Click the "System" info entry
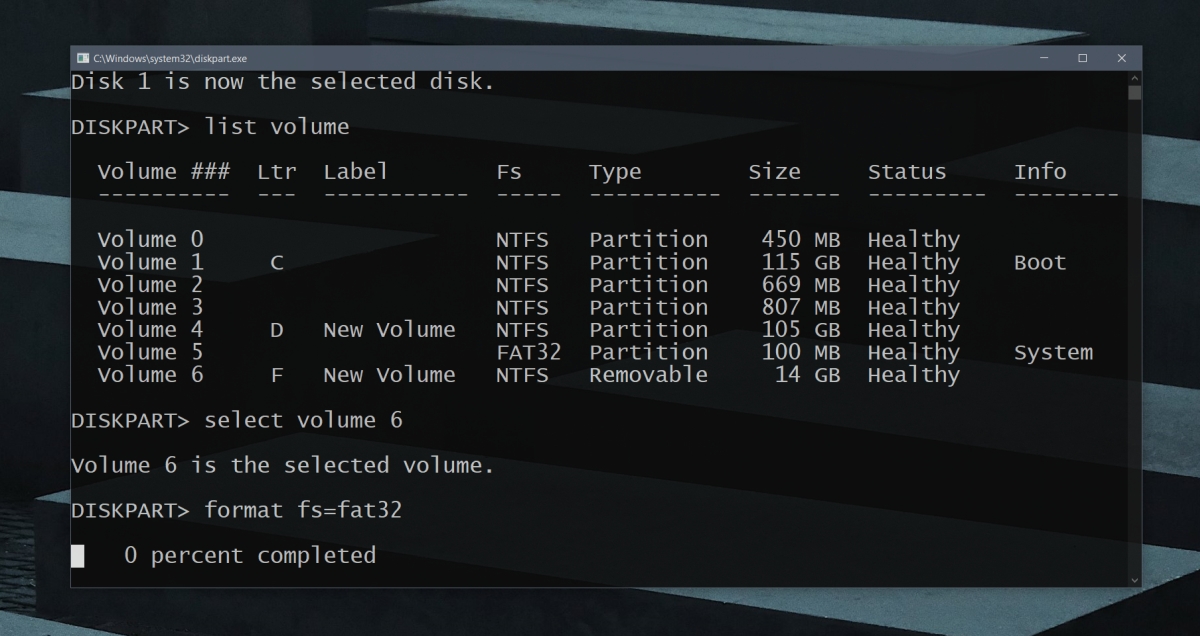1200x636 pixels. 1053,352
